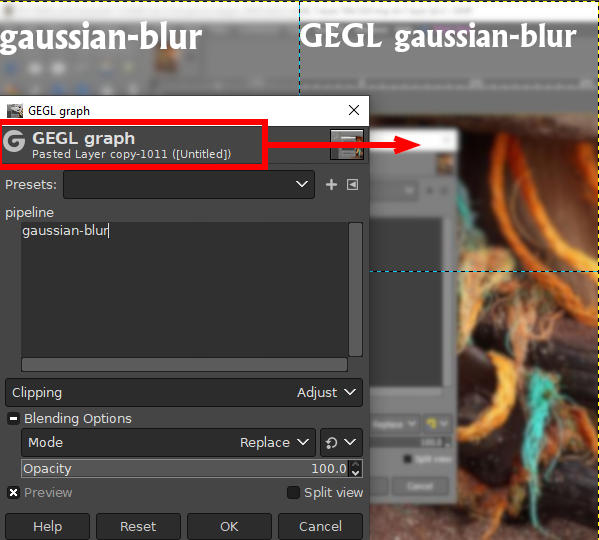Toggle the Preview checkbox

coord(13,493)
